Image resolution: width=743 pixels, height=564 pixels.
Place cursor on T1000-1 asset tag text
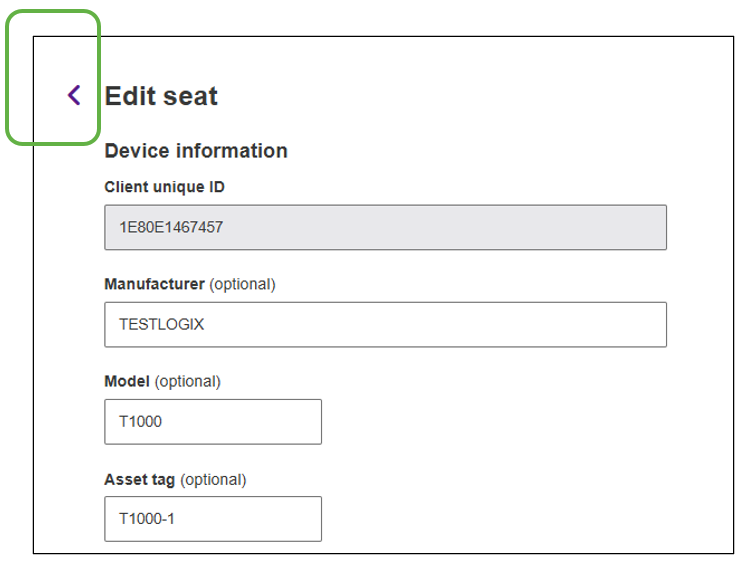point(146,518)
